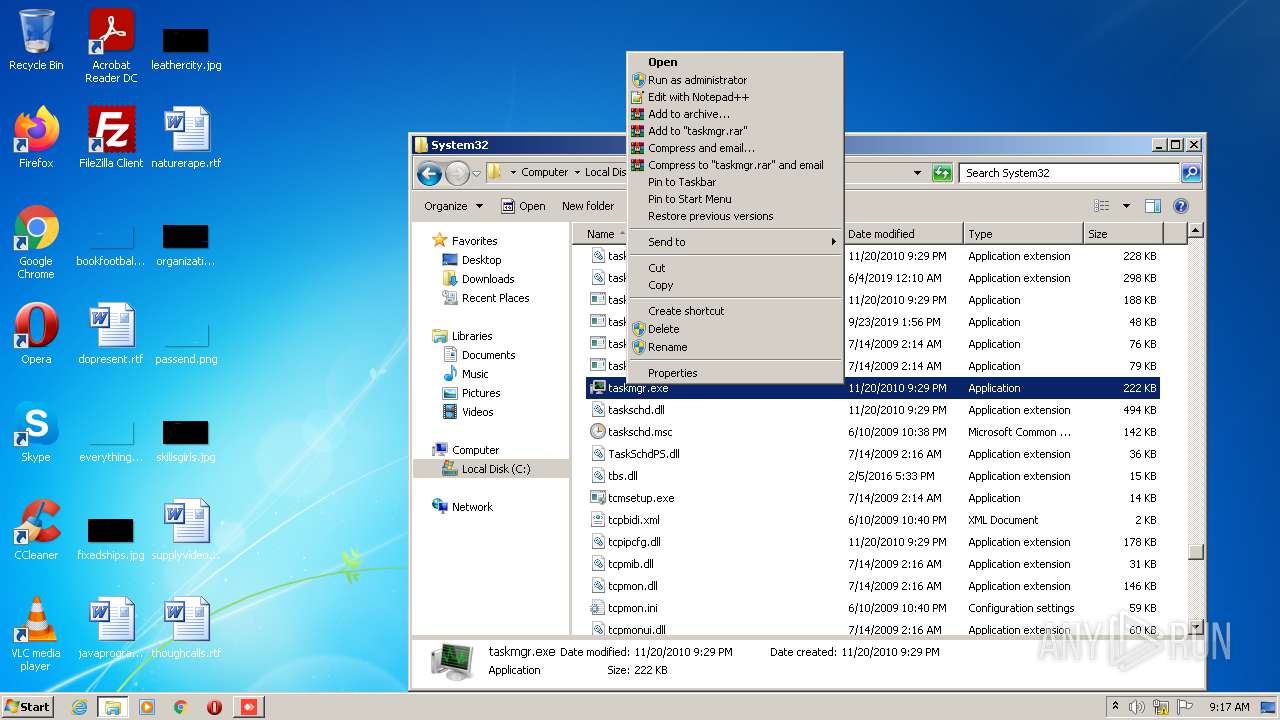1280x720 pixels.
Task: Choose Open in context menu
Action: pos(735,62)
